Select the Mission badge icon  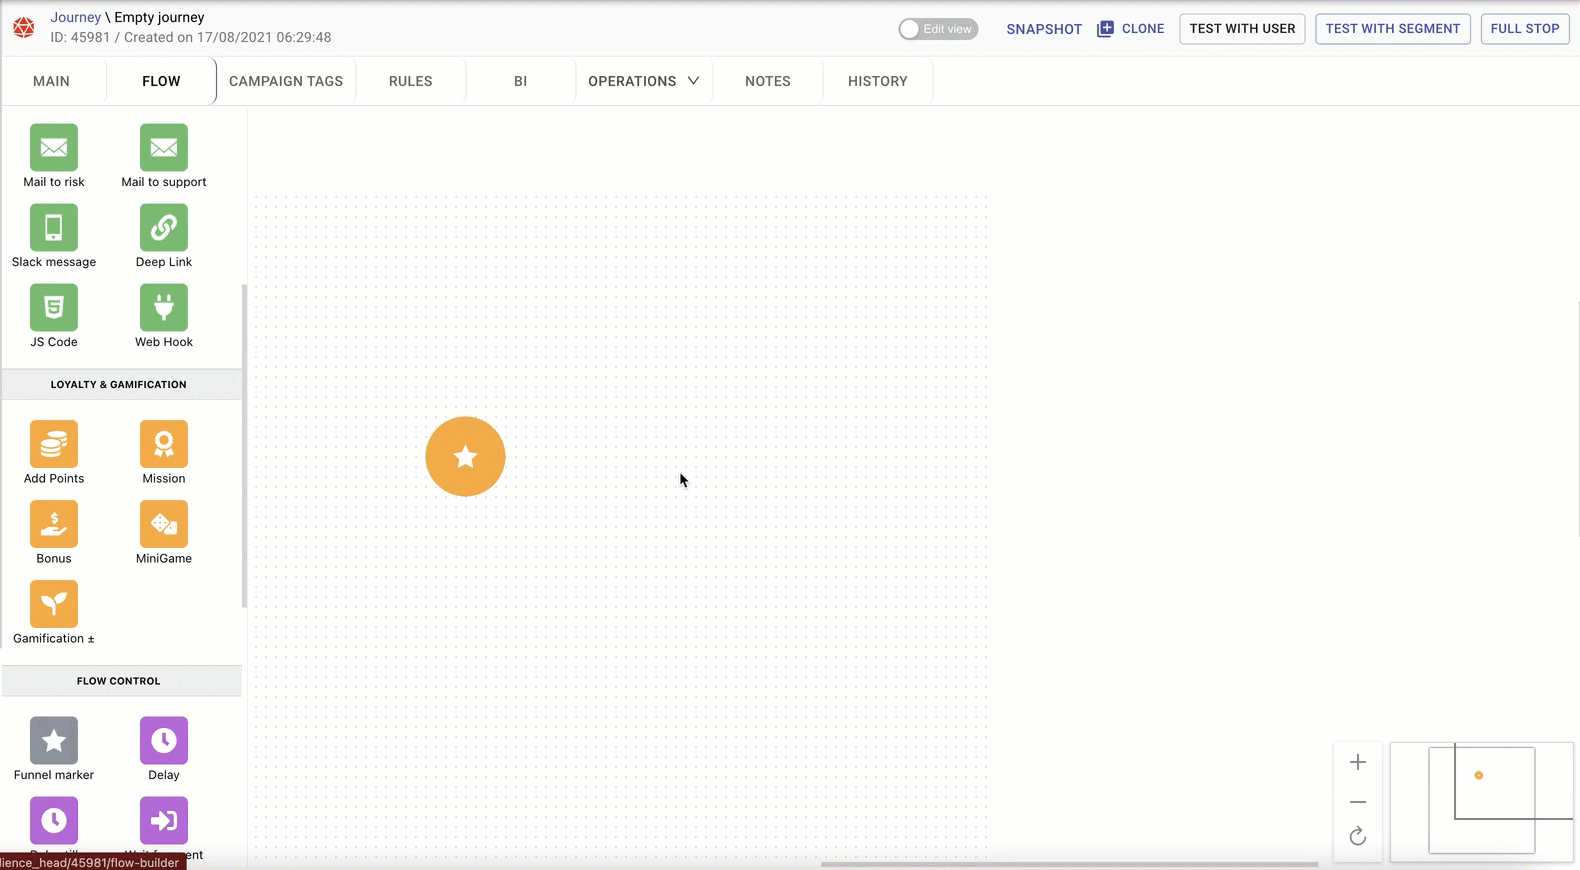tap(164, 444)
